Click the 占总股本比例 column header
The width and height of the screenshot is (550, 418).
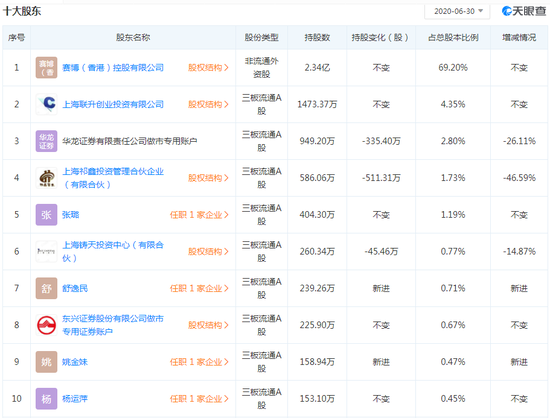click(453, 38)
